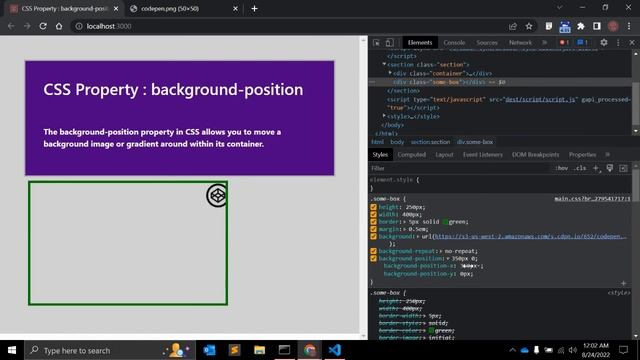Toggle the :hov element state button
Screen dimensions: 640x360
click(562, 168)
